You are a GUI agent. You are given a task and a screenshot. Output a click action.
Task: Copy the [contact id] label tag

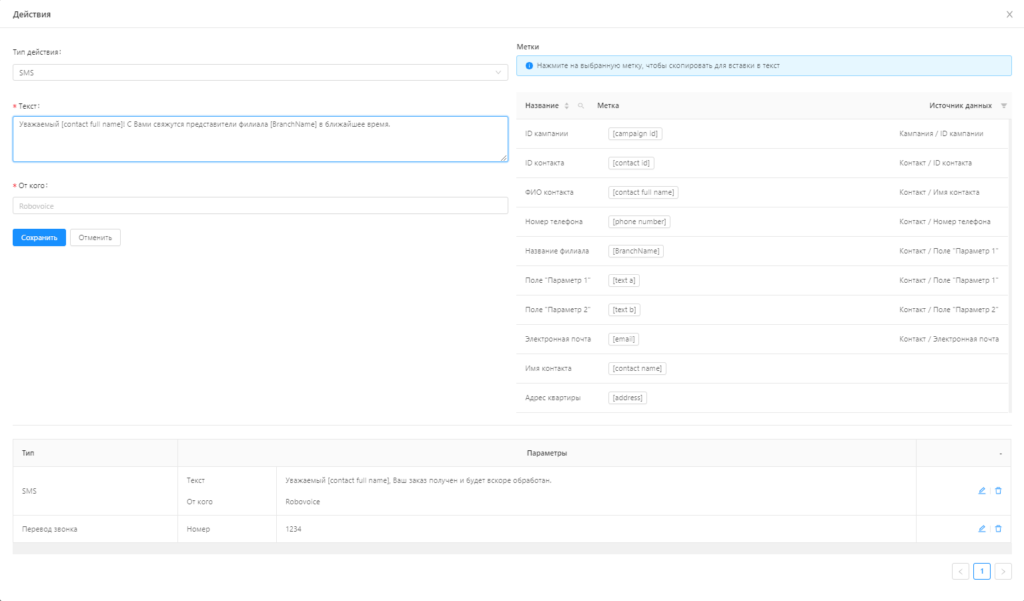[x=631, y=163]
